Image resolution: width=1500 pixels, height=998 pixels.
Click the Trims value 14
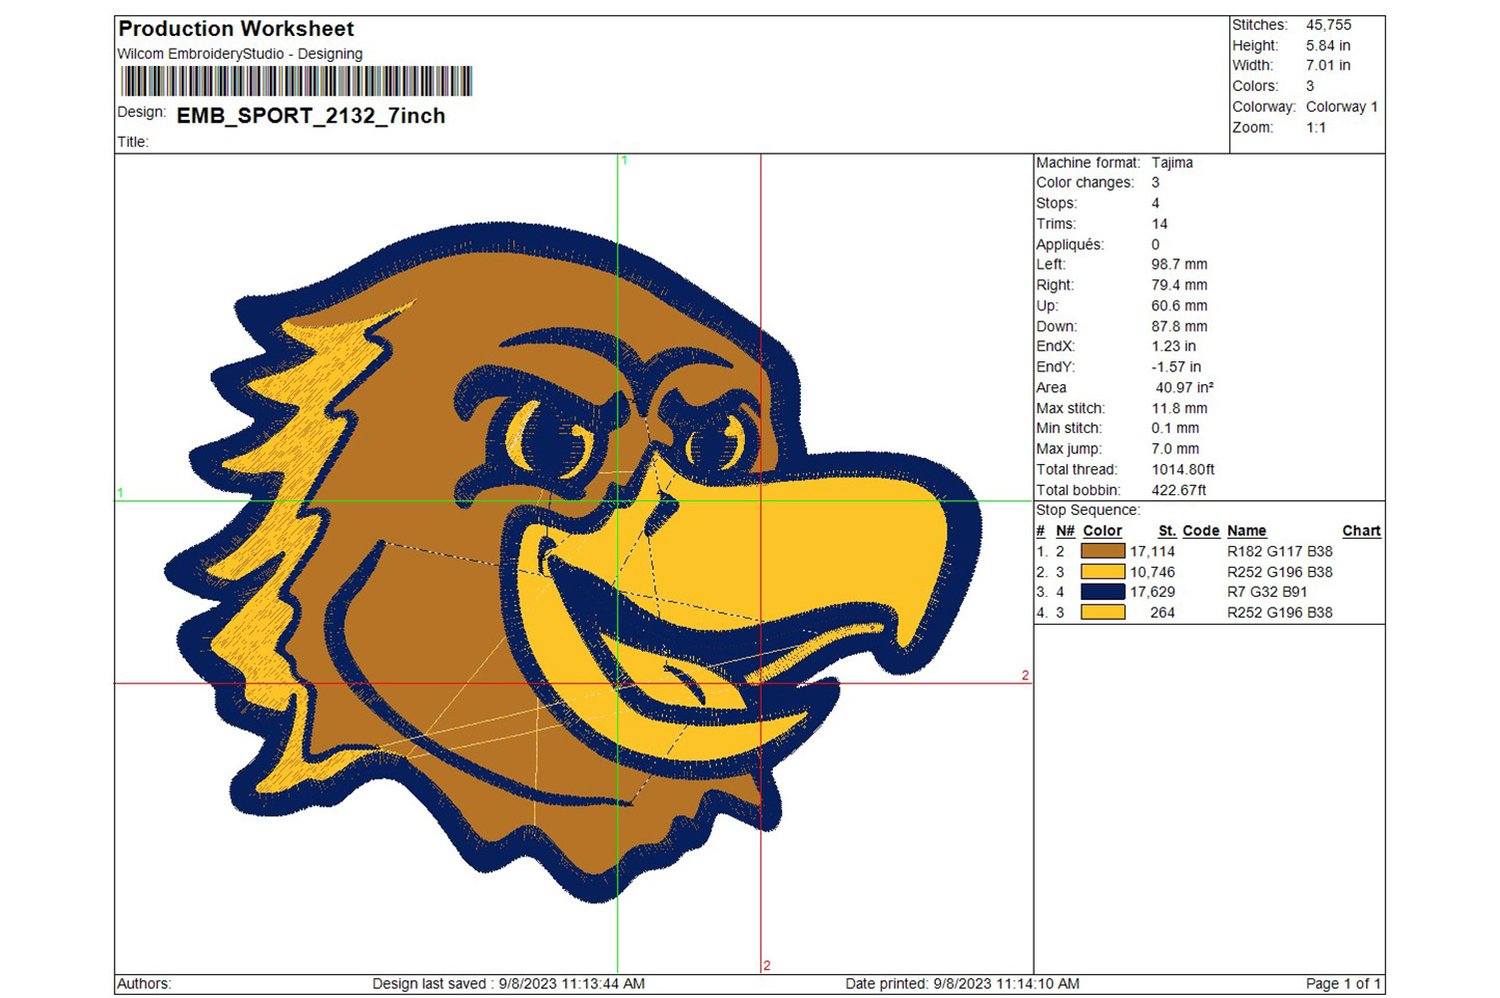(1159, 224)
